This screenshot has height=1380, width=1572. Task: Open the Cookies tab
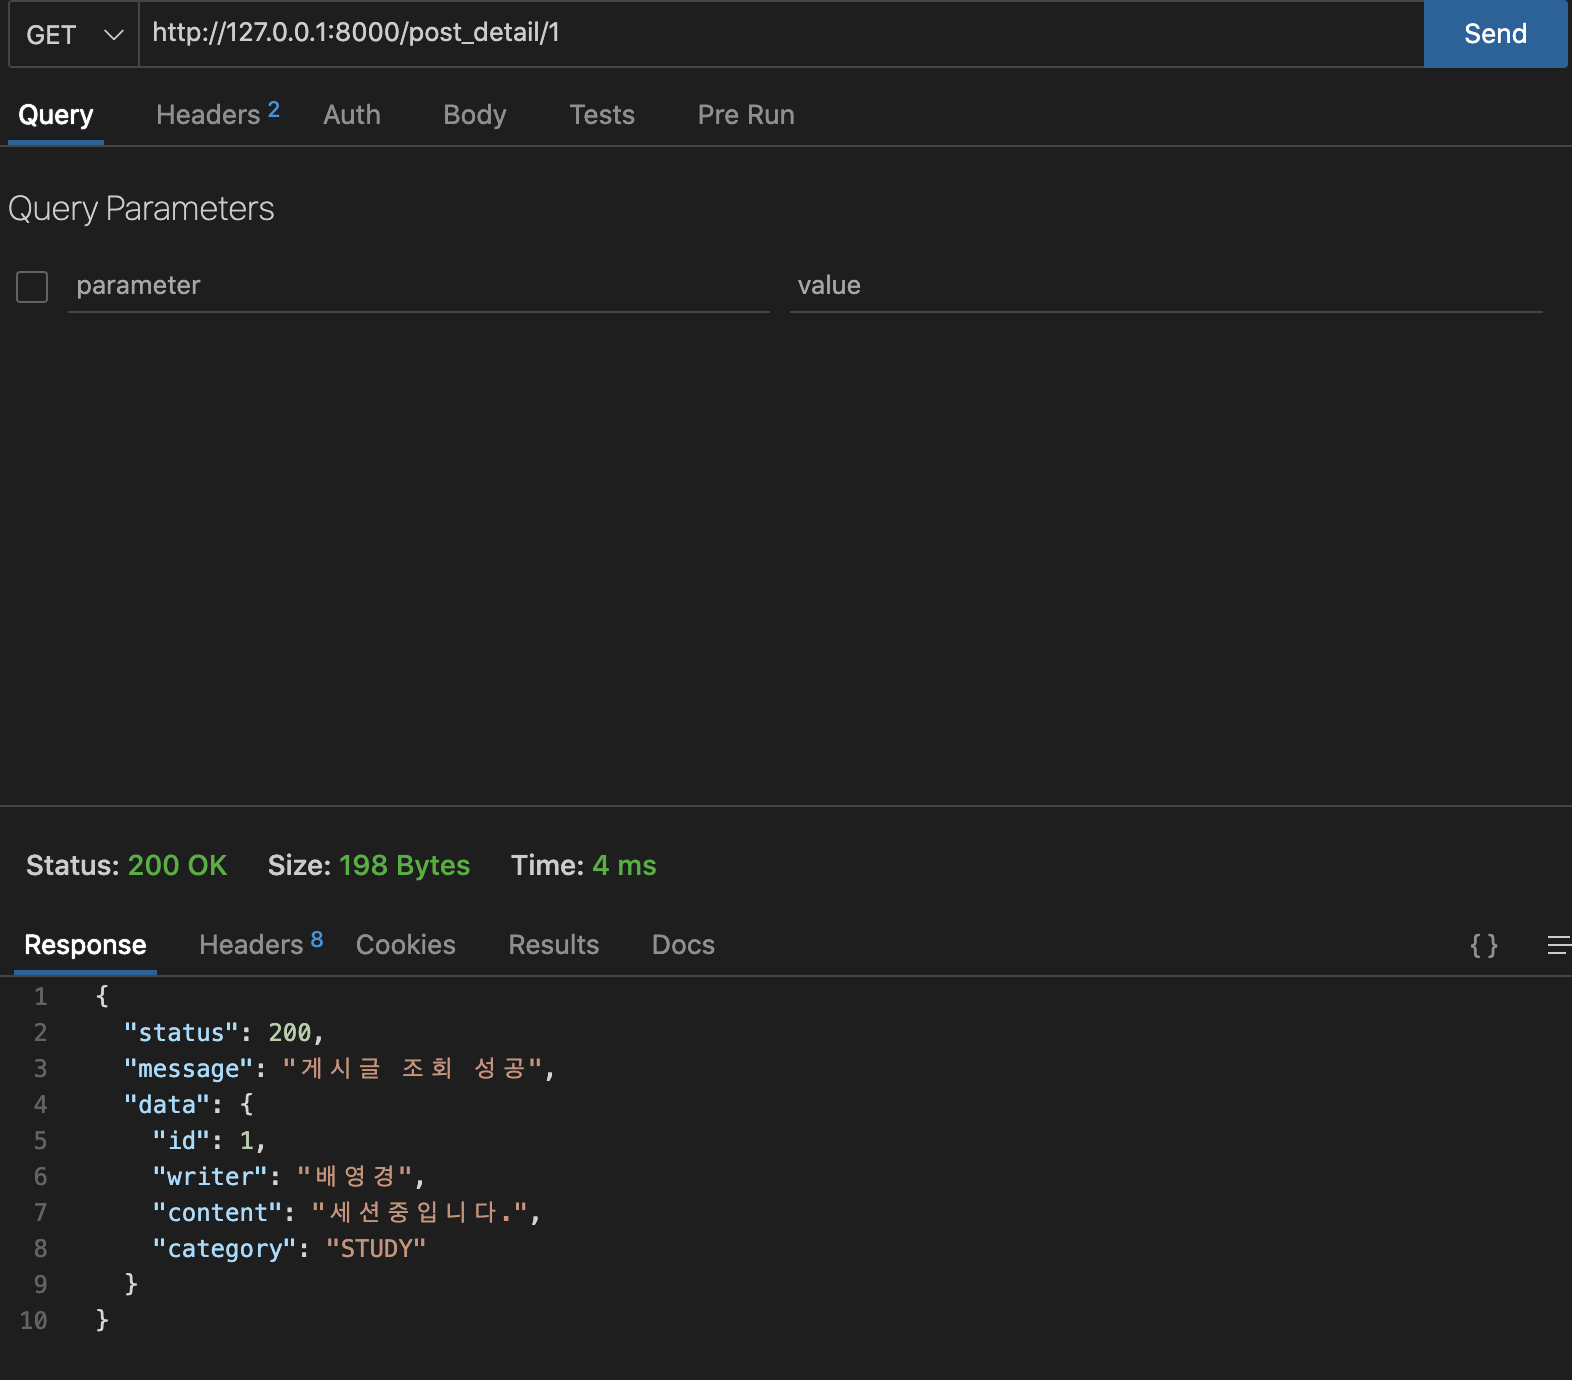point(405,945)
